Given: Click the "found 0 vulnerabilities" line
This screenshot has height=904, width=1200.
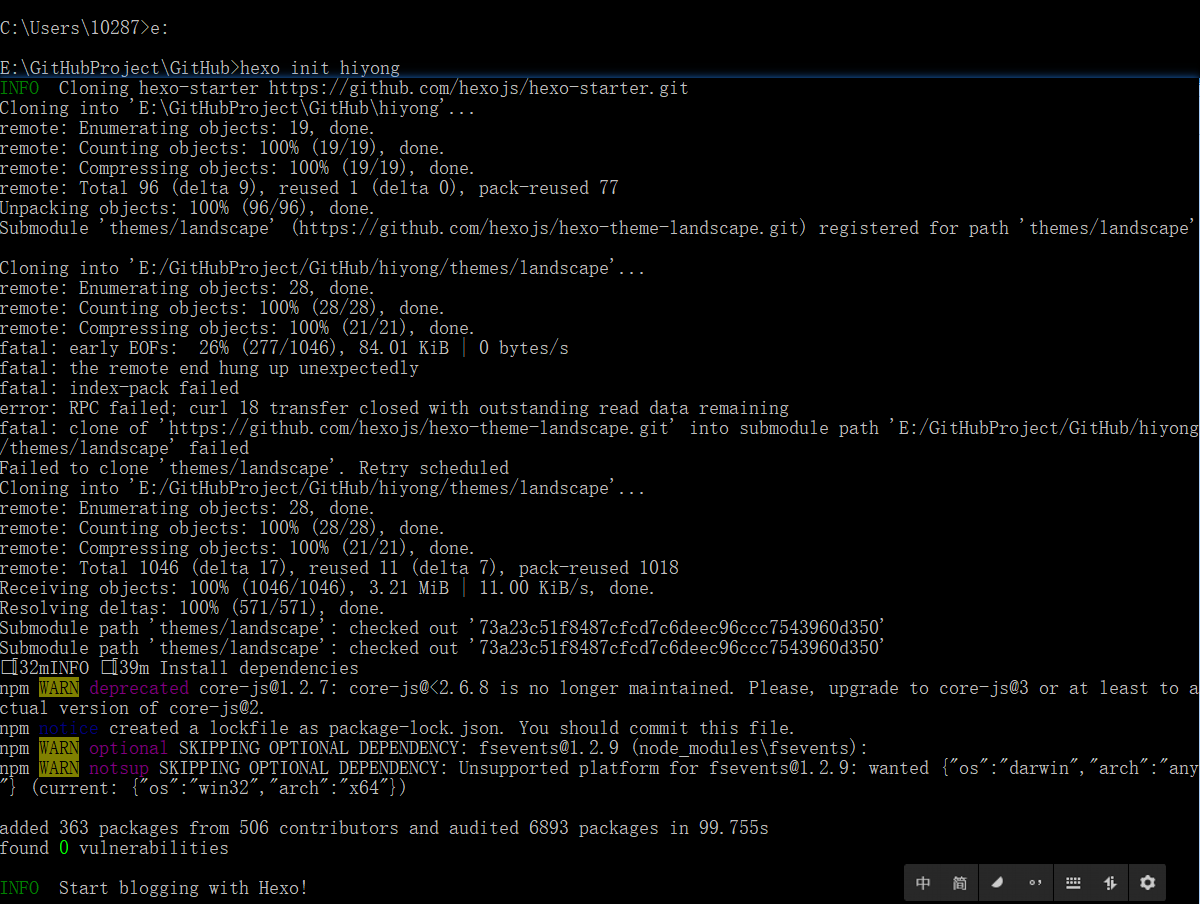Looking at the screenshot, I should 114,848.
